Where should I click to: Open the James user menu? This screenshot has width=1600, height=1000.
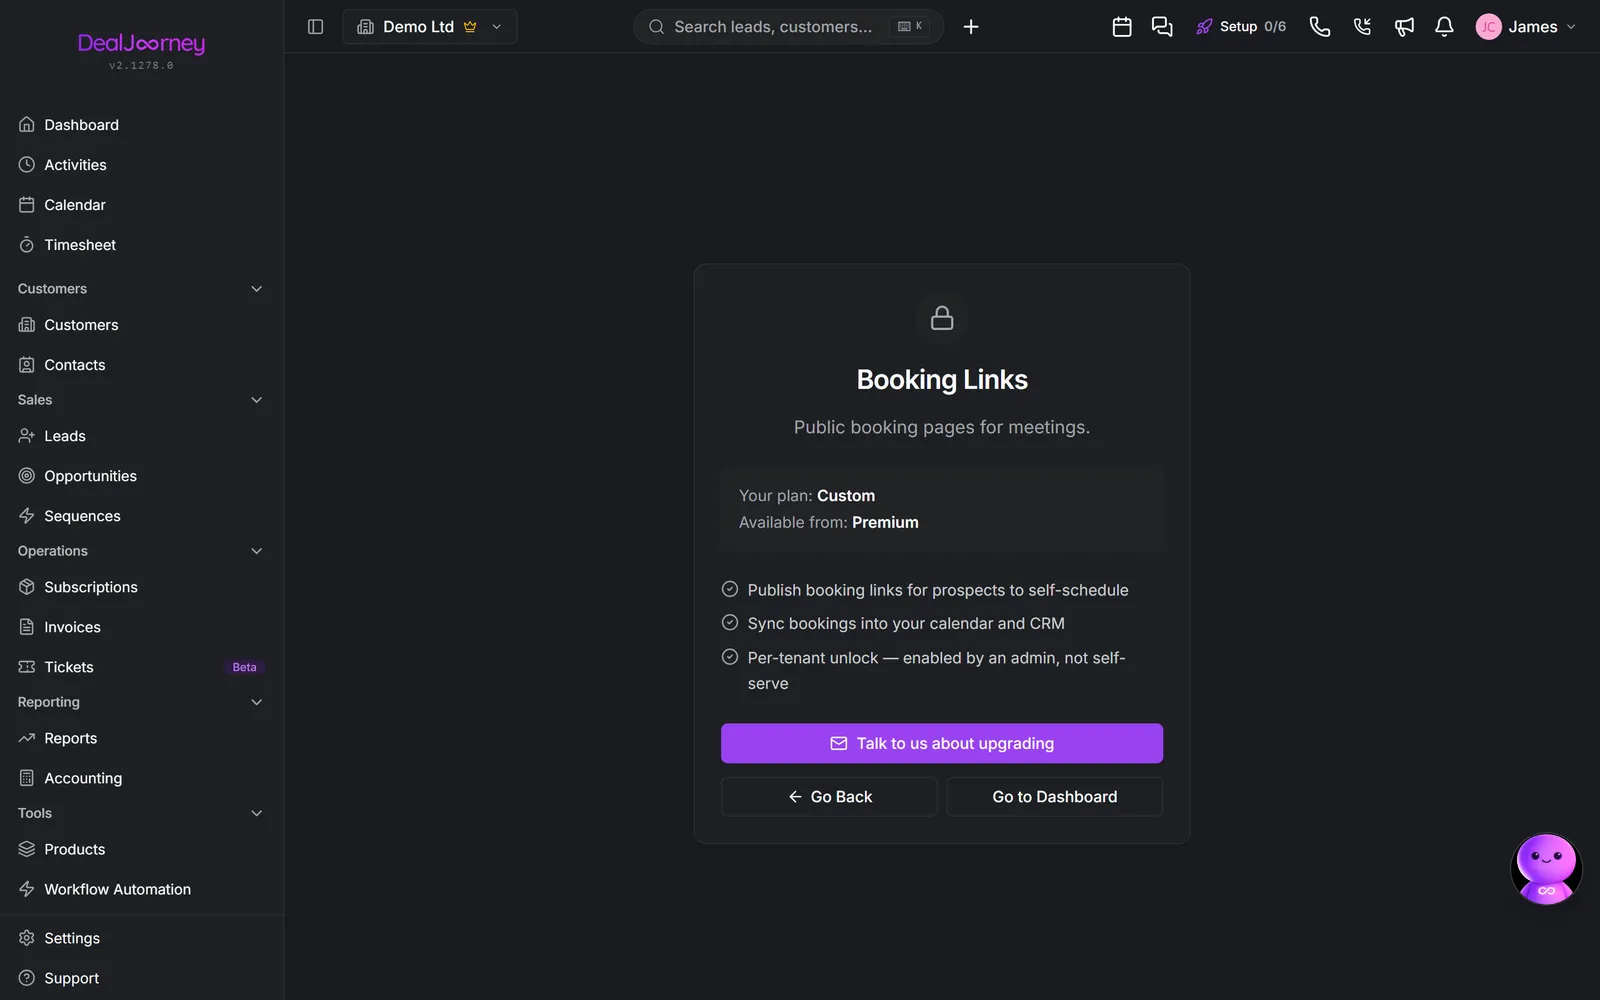tap(1526, 27)
